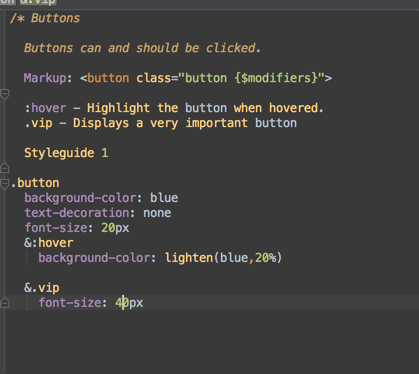The width and height of the screenshot is (419, 374).
Task: Click the '20%' argument inside lighten()
Action: pyautogui.click(x=266, y=258)
